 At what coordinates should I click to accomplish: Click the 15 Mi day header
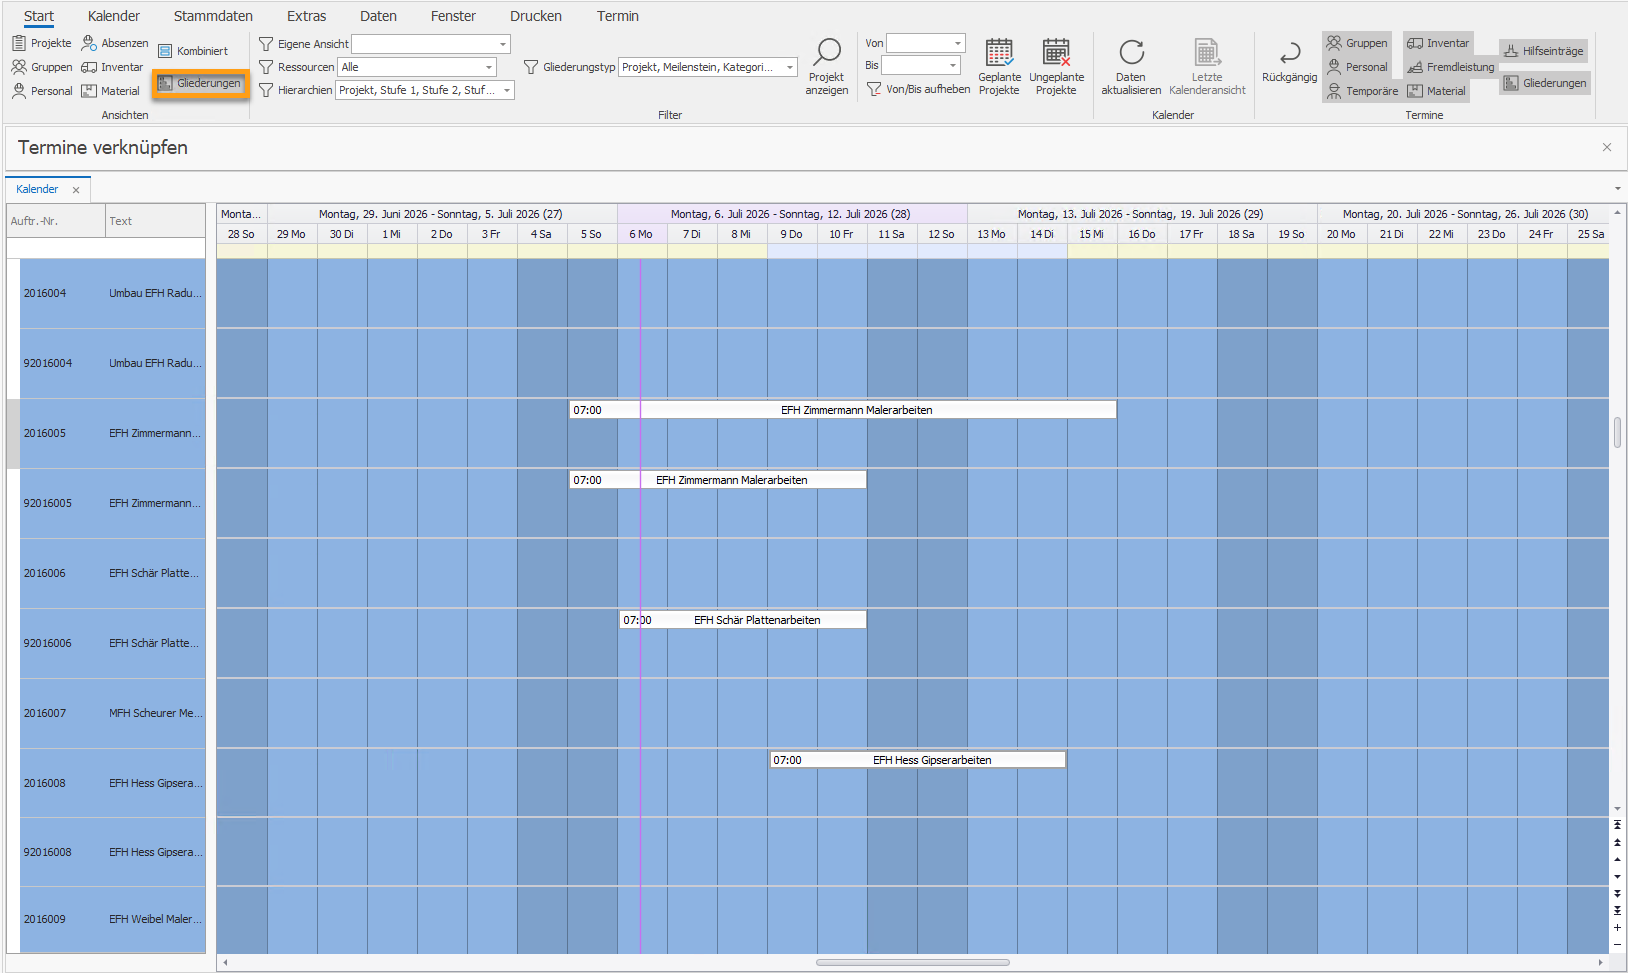(x=1092, y=234)
